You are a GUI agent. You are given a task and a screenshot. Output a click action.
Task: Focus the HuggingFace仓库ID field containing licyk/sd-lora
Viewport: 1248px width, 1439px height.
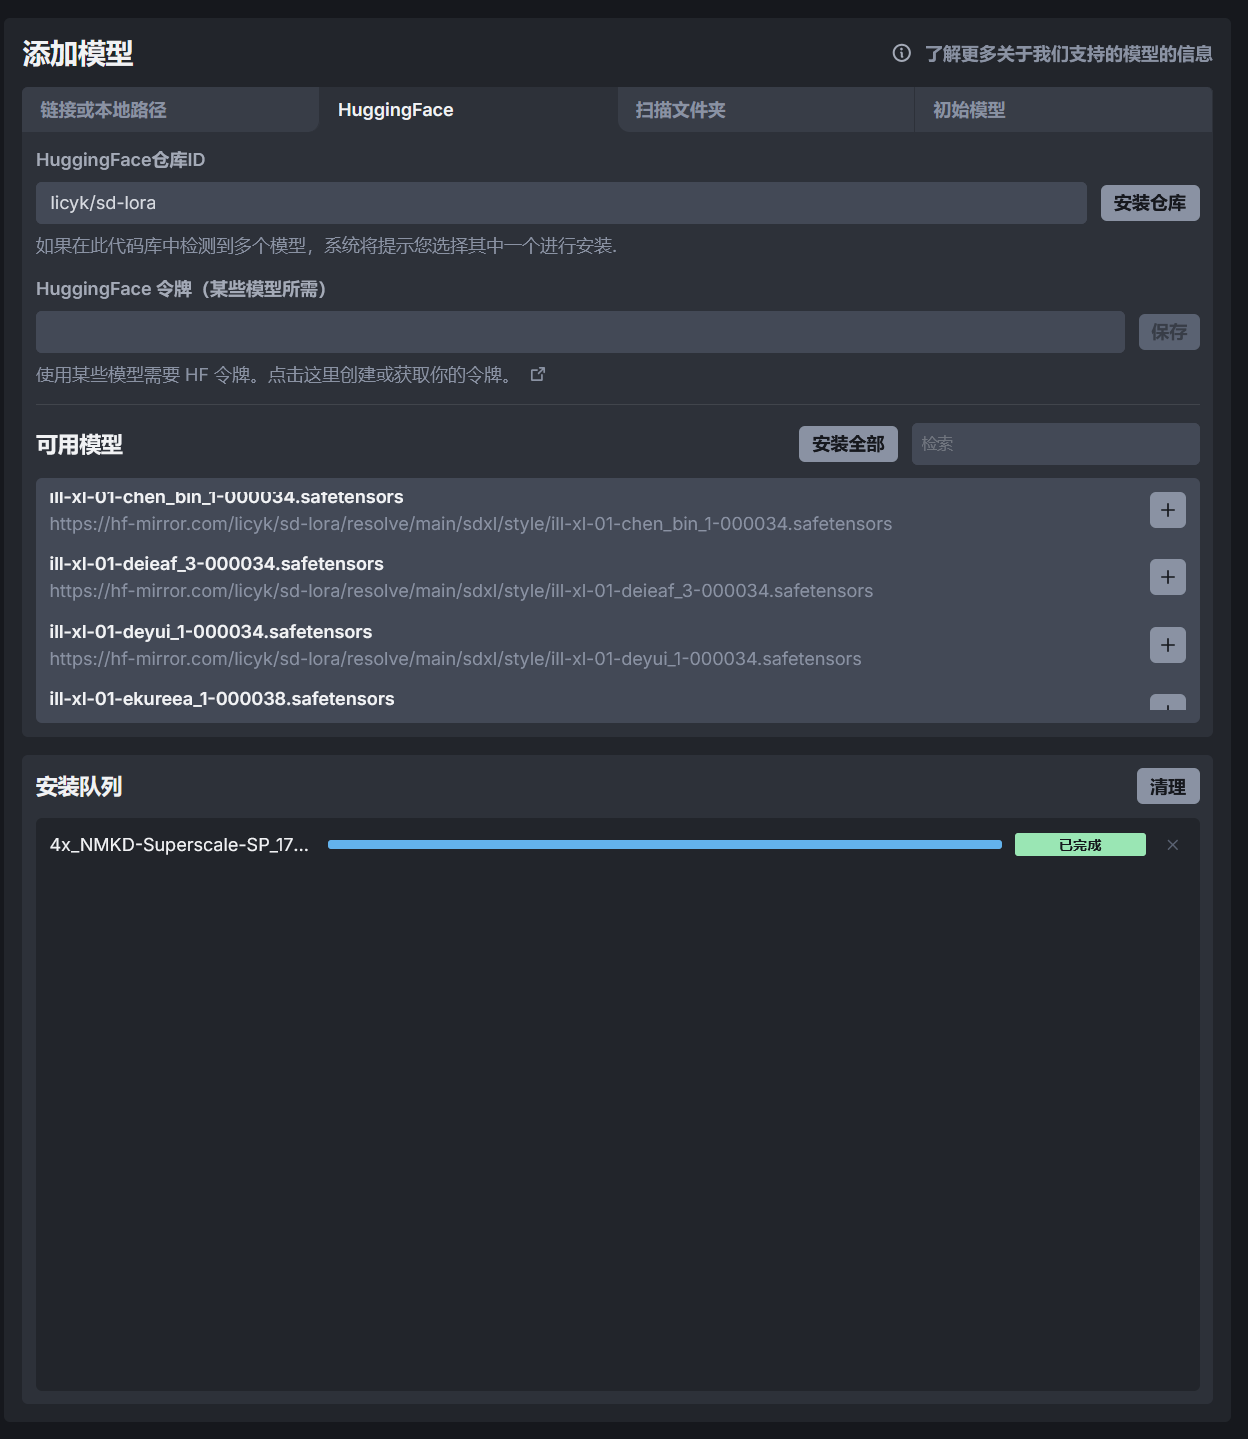[x=560, y=203]
